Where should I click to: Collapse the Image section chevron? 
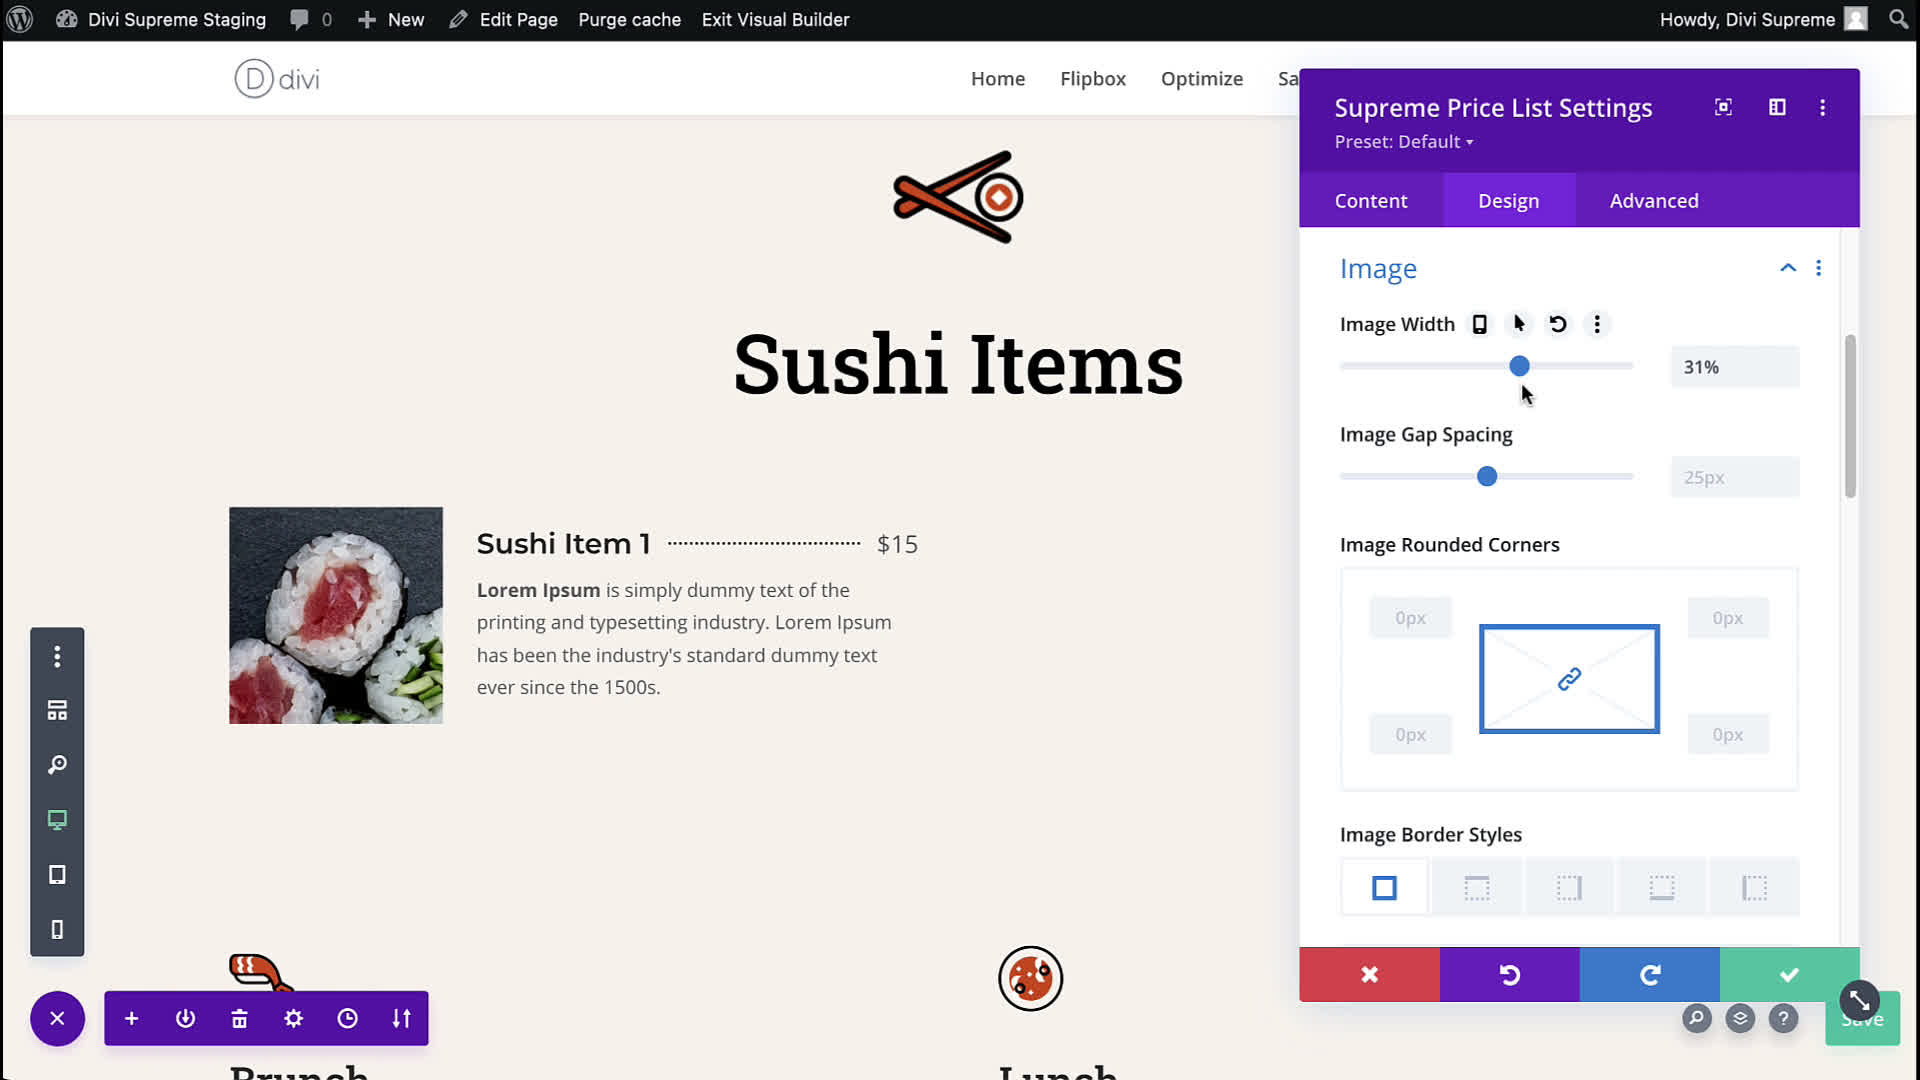pyautogui.click(x=1787, y=268)
